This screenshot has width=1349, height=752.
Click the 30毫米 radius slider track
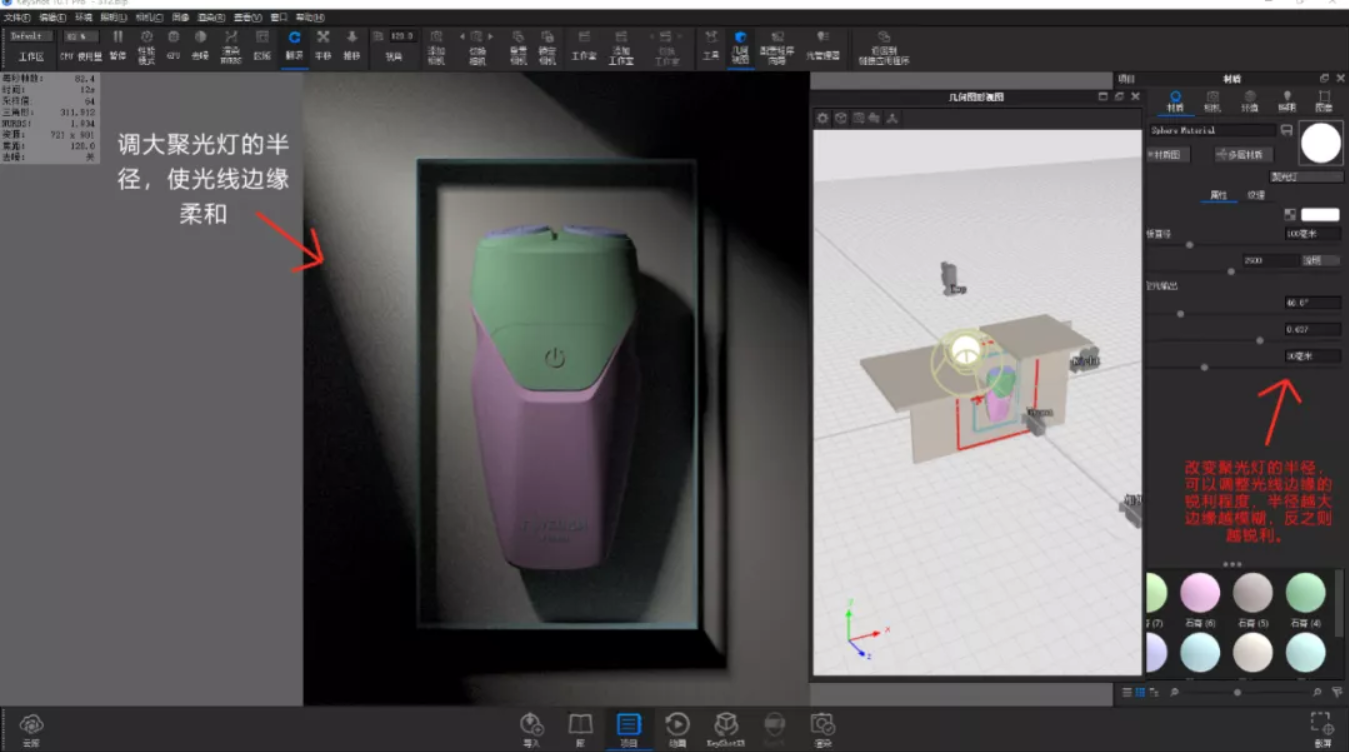coord(1243,368)
